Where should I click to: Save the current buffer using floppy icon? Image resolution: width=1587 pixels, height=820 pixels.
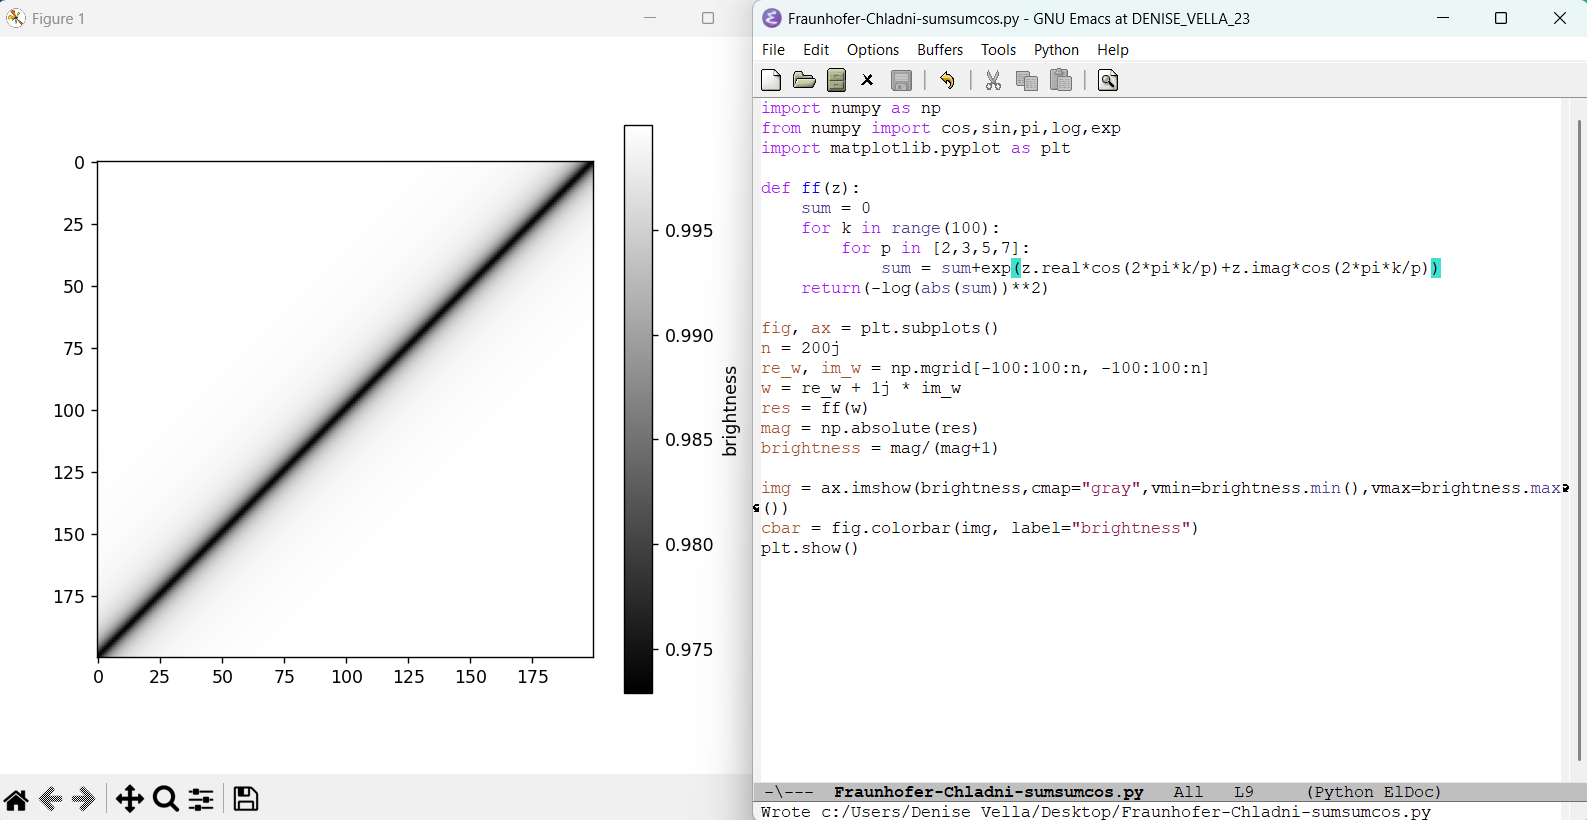(902, 80)
